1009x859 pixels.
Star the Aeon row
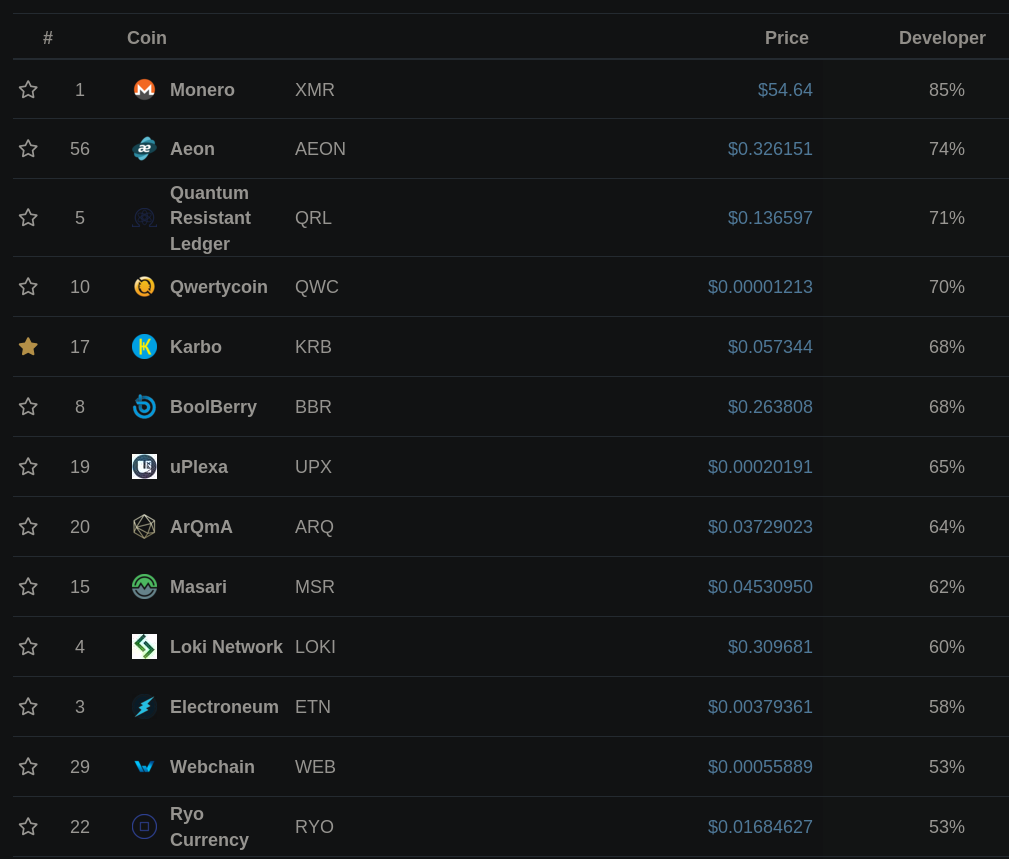click(28, 149)
